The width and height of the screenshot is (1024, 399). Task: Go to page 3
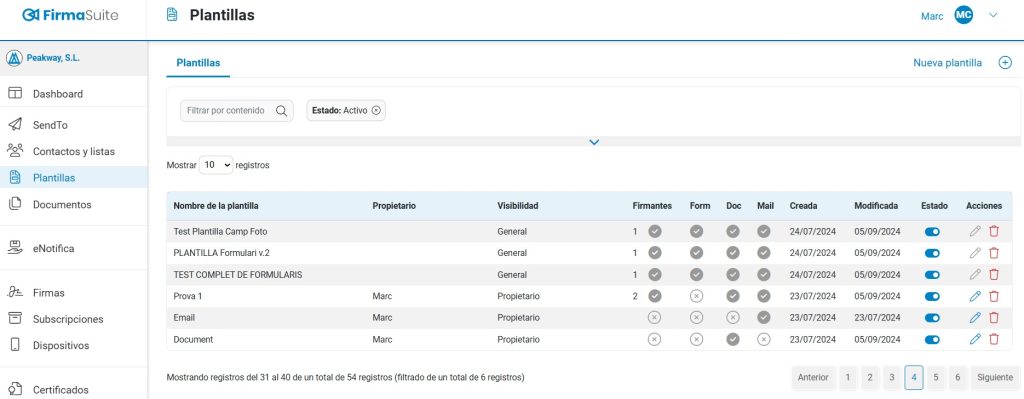pyautogui.click(x=892, y=377)
